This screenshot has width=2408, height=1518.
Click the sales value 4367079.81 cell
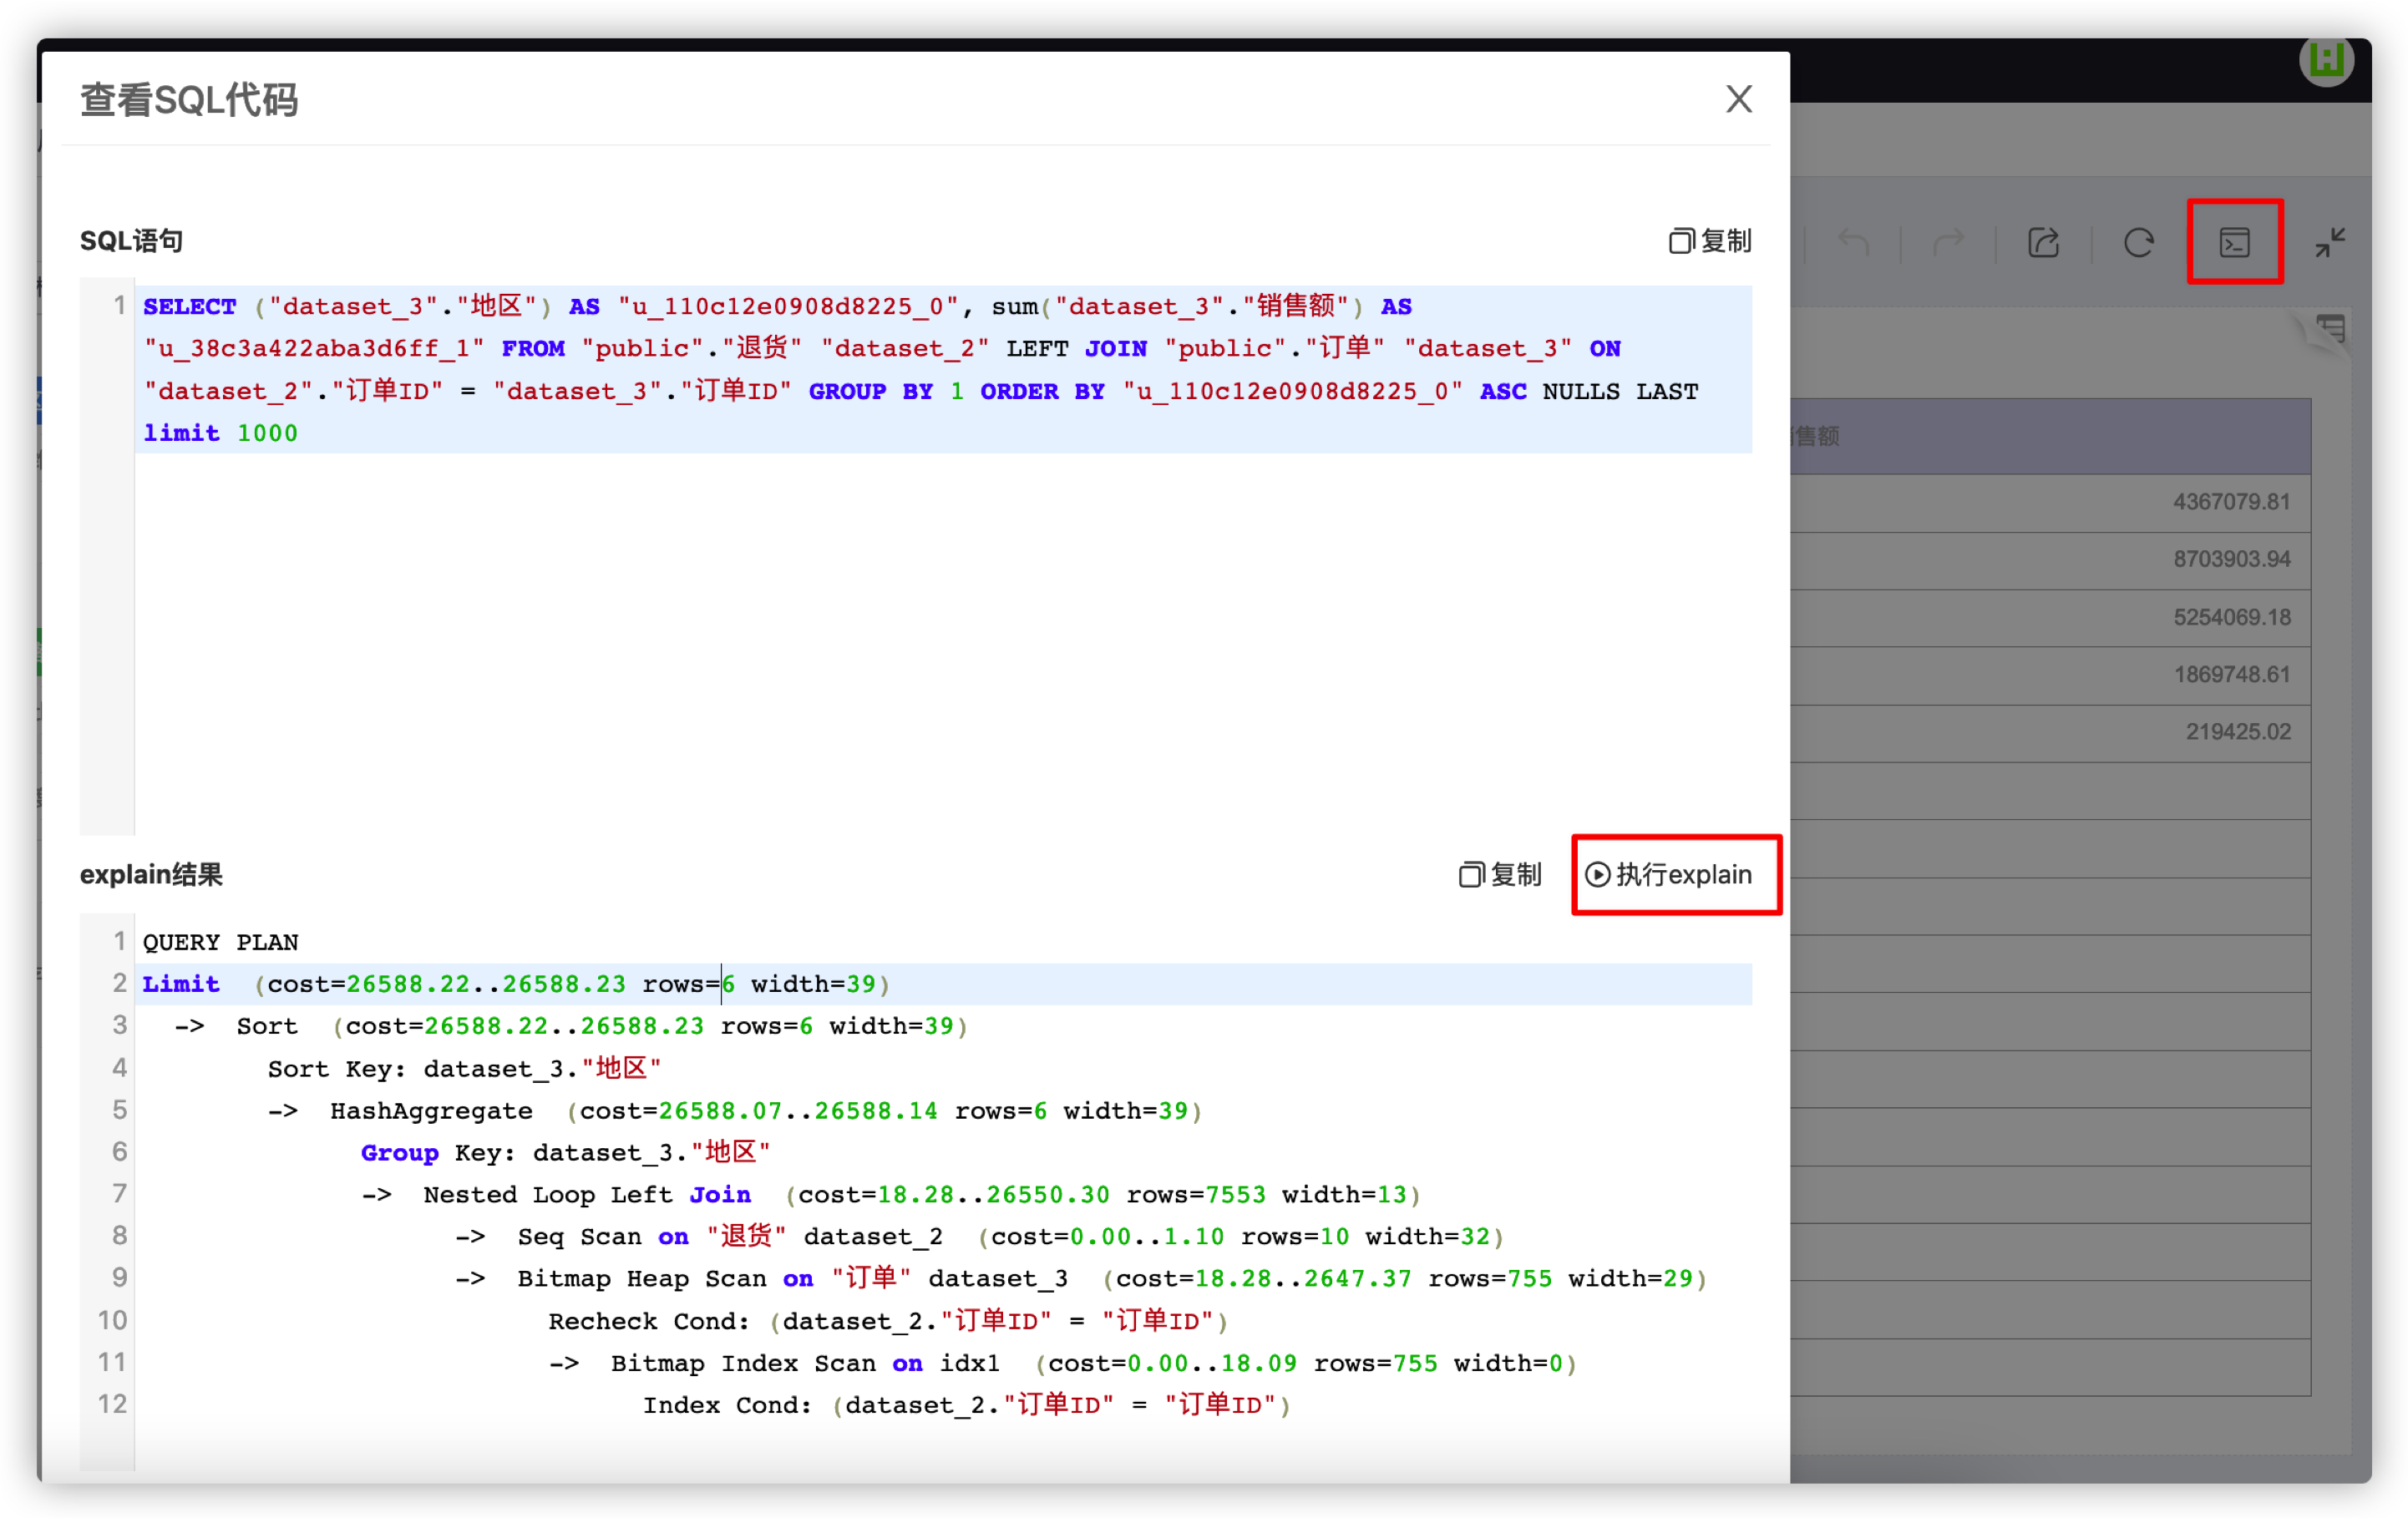pyautogui.click(x=2231, y=501)
